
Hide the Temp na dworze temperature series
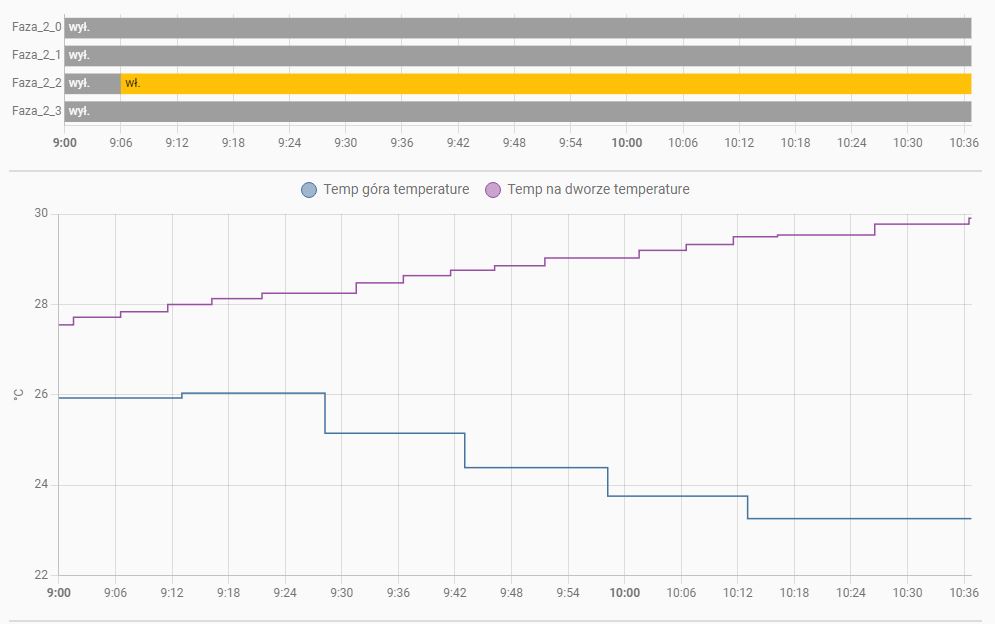598,189
